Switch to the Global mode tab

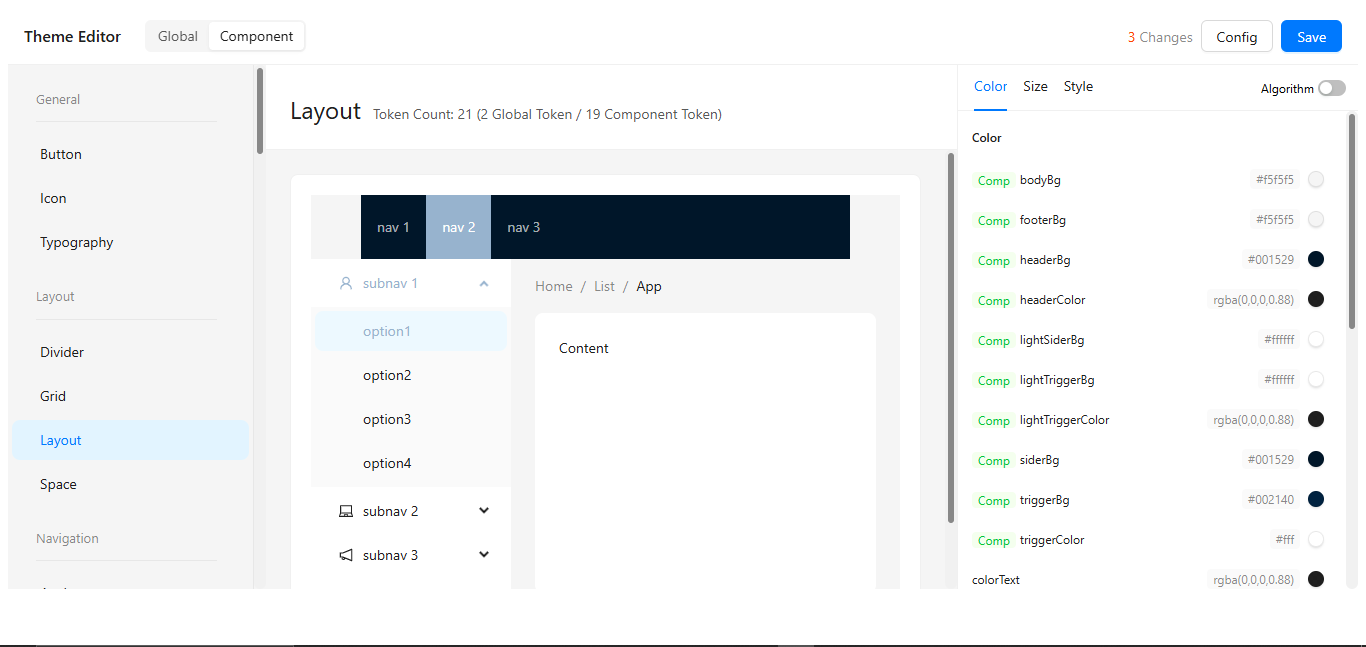178,36
